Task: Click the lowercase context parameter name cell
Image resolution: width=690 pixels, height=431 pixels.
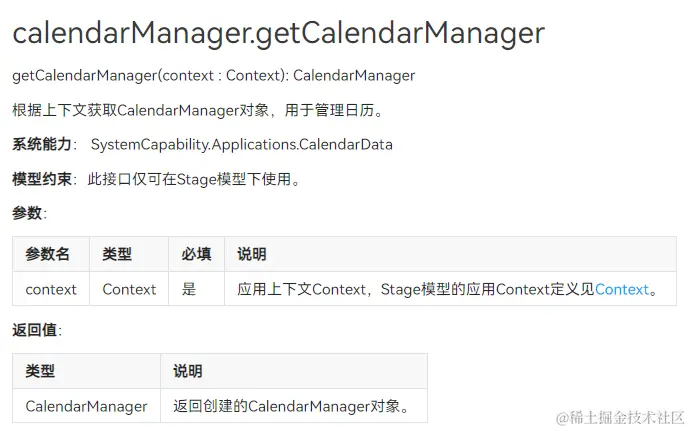Action: click(x=51, y=289)
